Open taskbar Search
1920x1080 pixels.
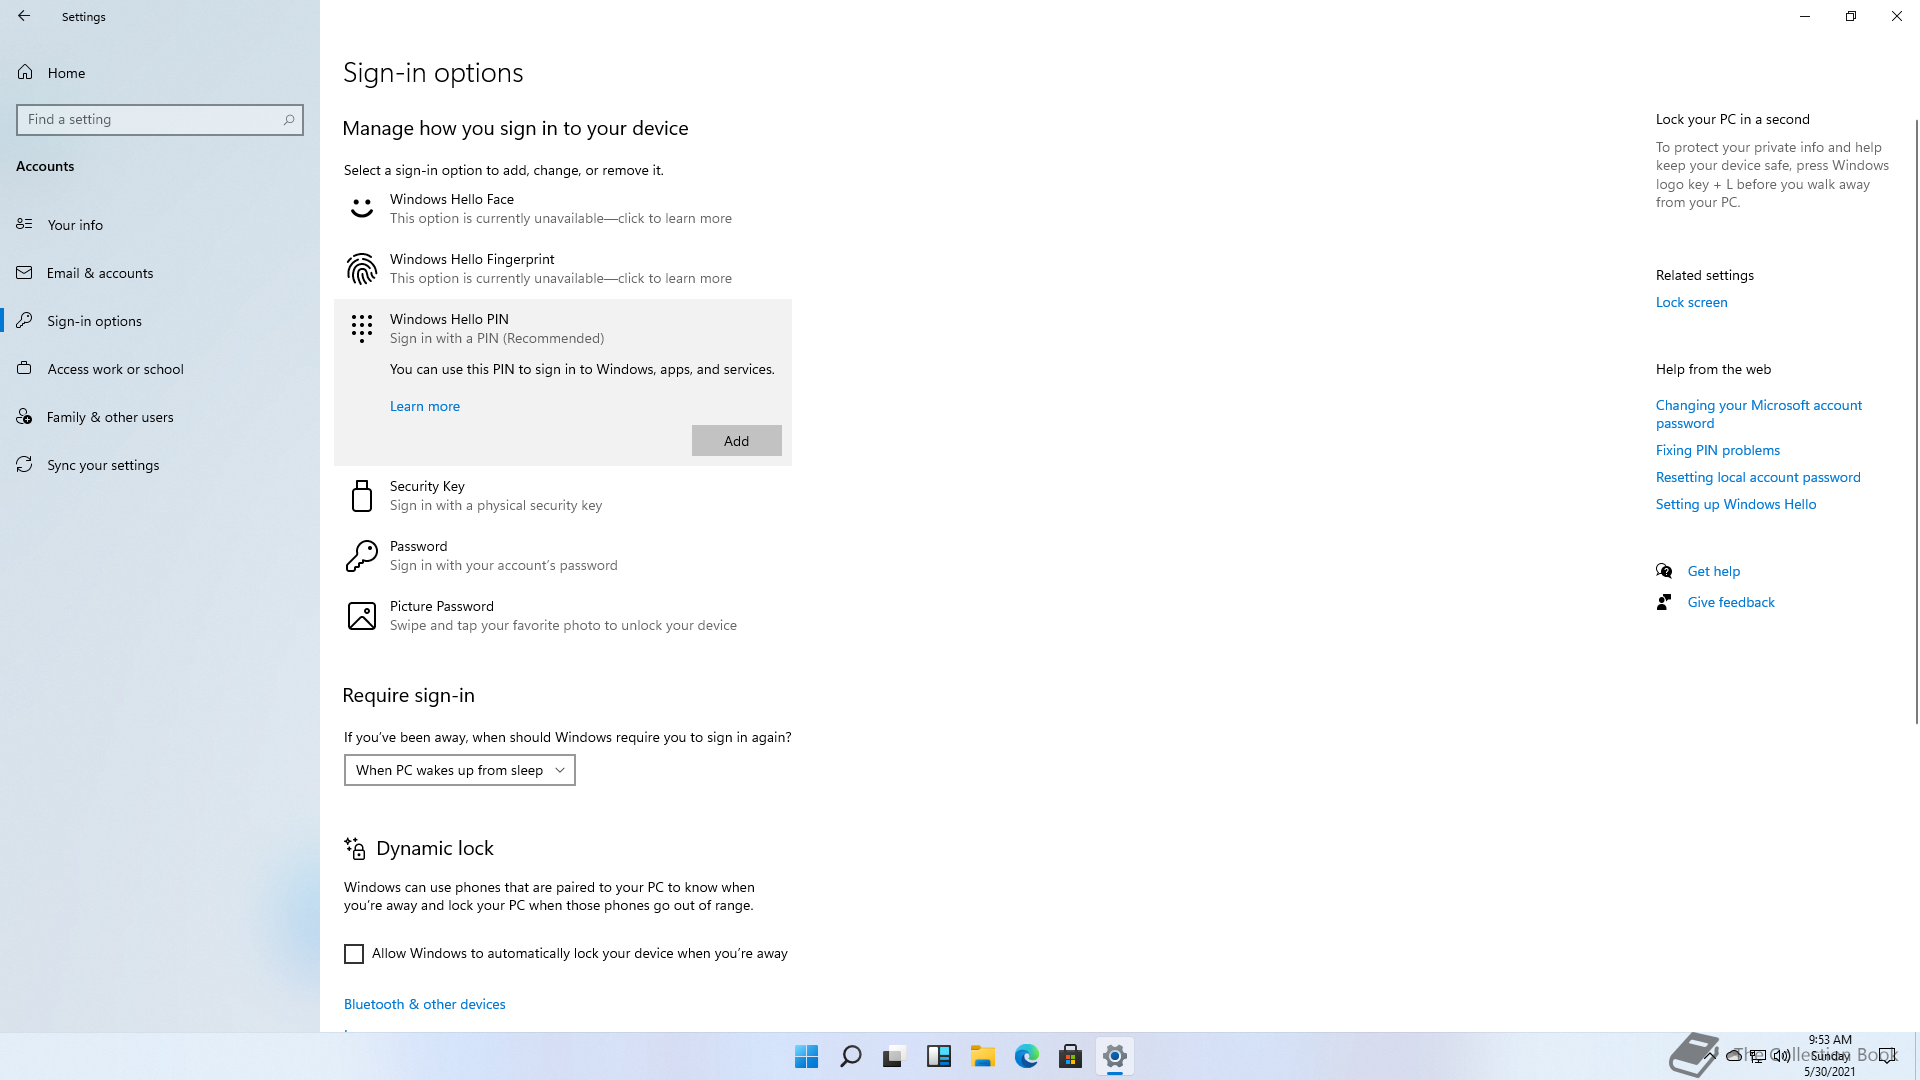pyautogui.click(x=850, y=1056)
